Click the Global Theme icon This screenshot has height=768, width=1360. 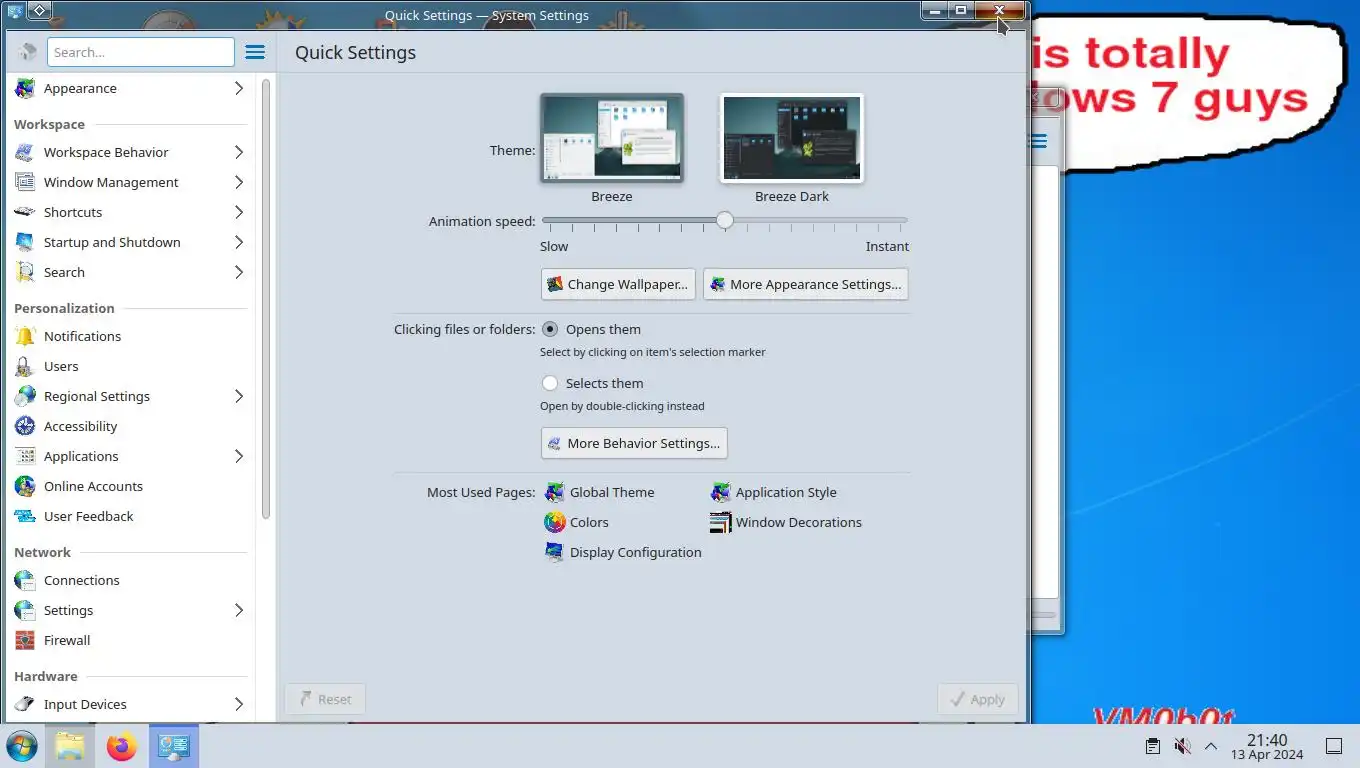554,492
